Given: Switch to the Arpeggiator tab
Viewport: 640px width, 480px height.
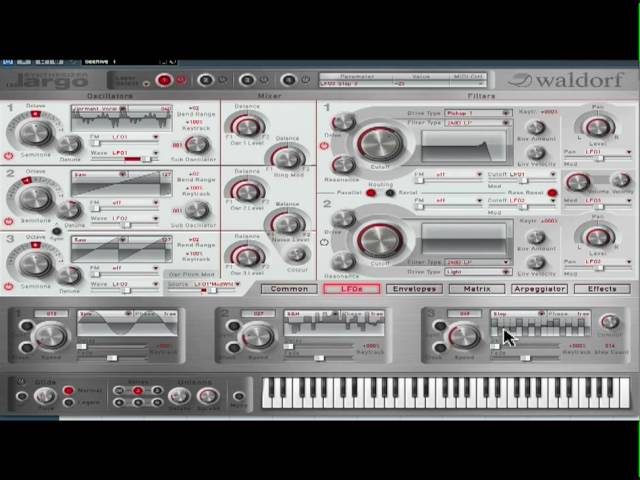Looking at the screenshot, I should click(x=540, y=289).
